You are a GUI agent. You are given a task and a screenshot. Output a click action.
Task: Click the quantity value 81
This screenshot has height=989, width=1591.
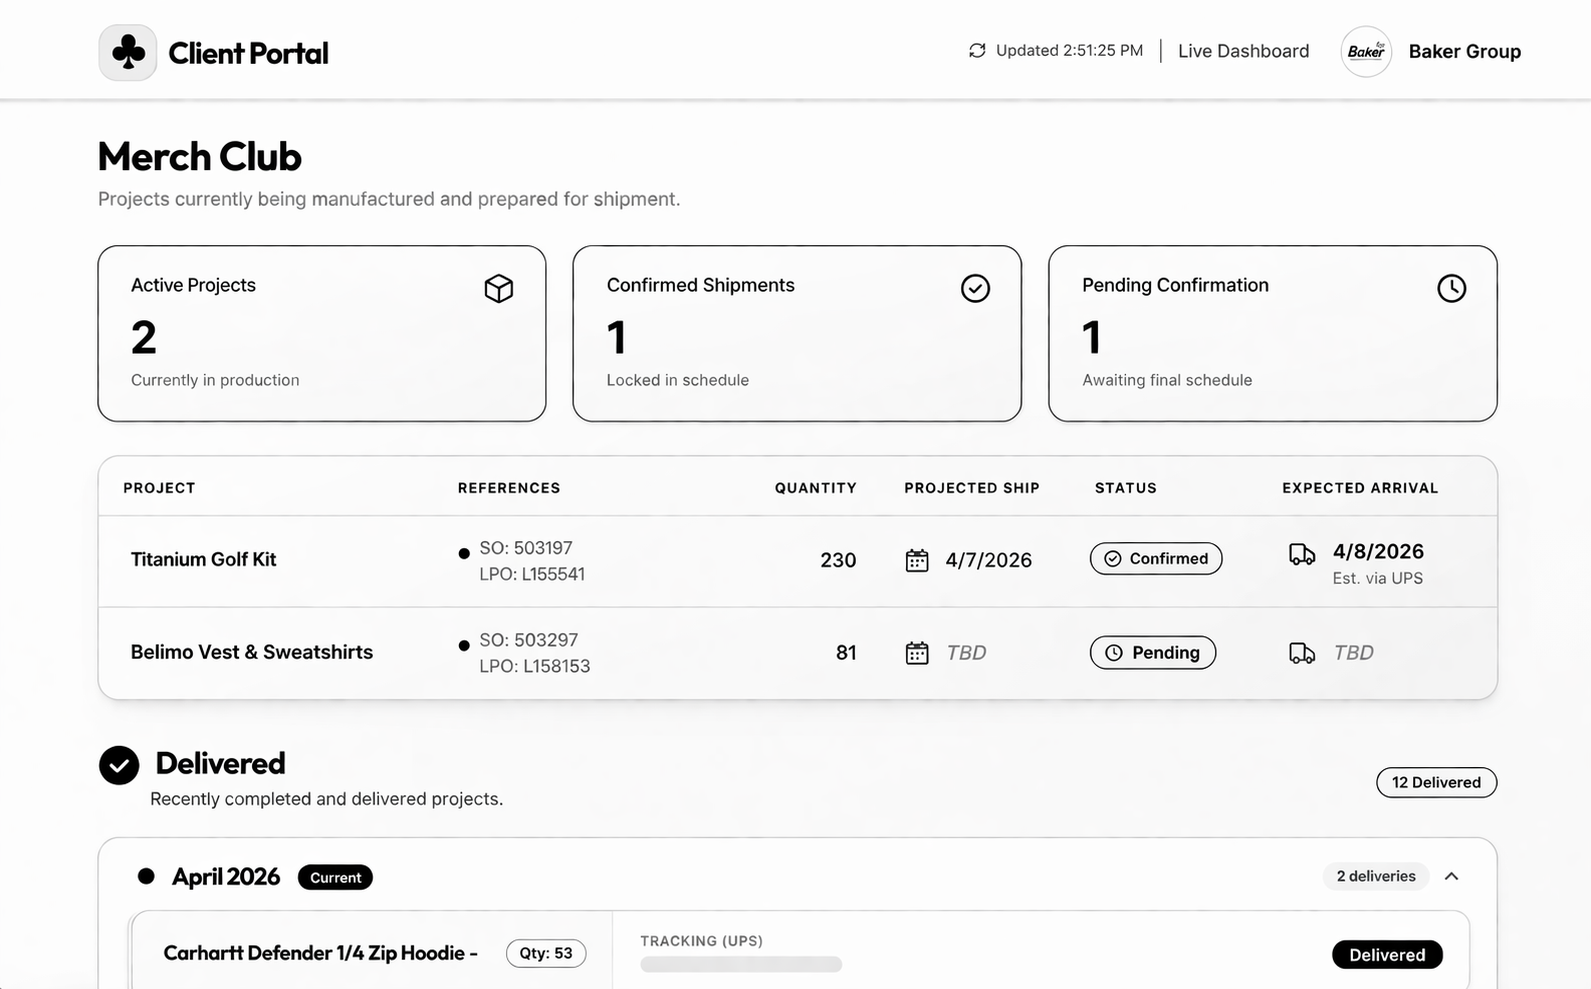[846, 653]
